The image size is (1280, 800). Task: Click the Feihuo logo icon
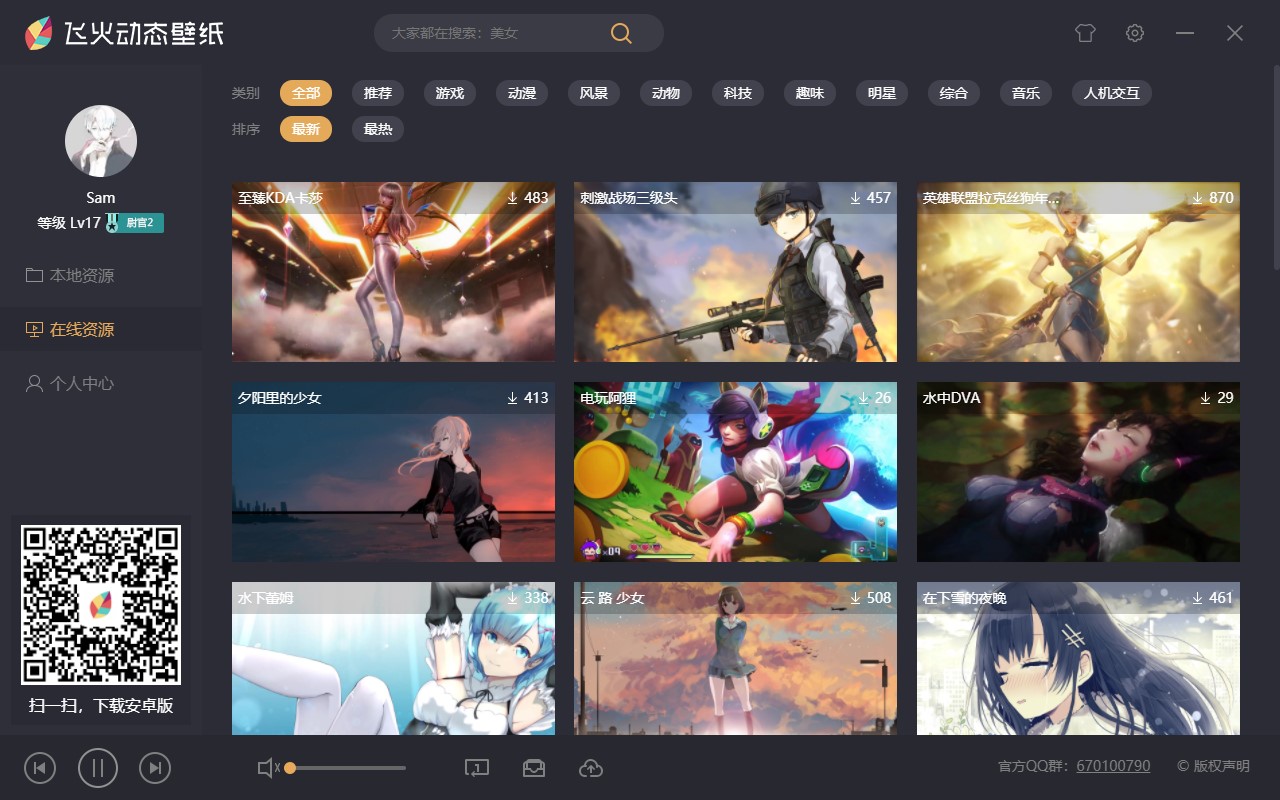[39, 33]
